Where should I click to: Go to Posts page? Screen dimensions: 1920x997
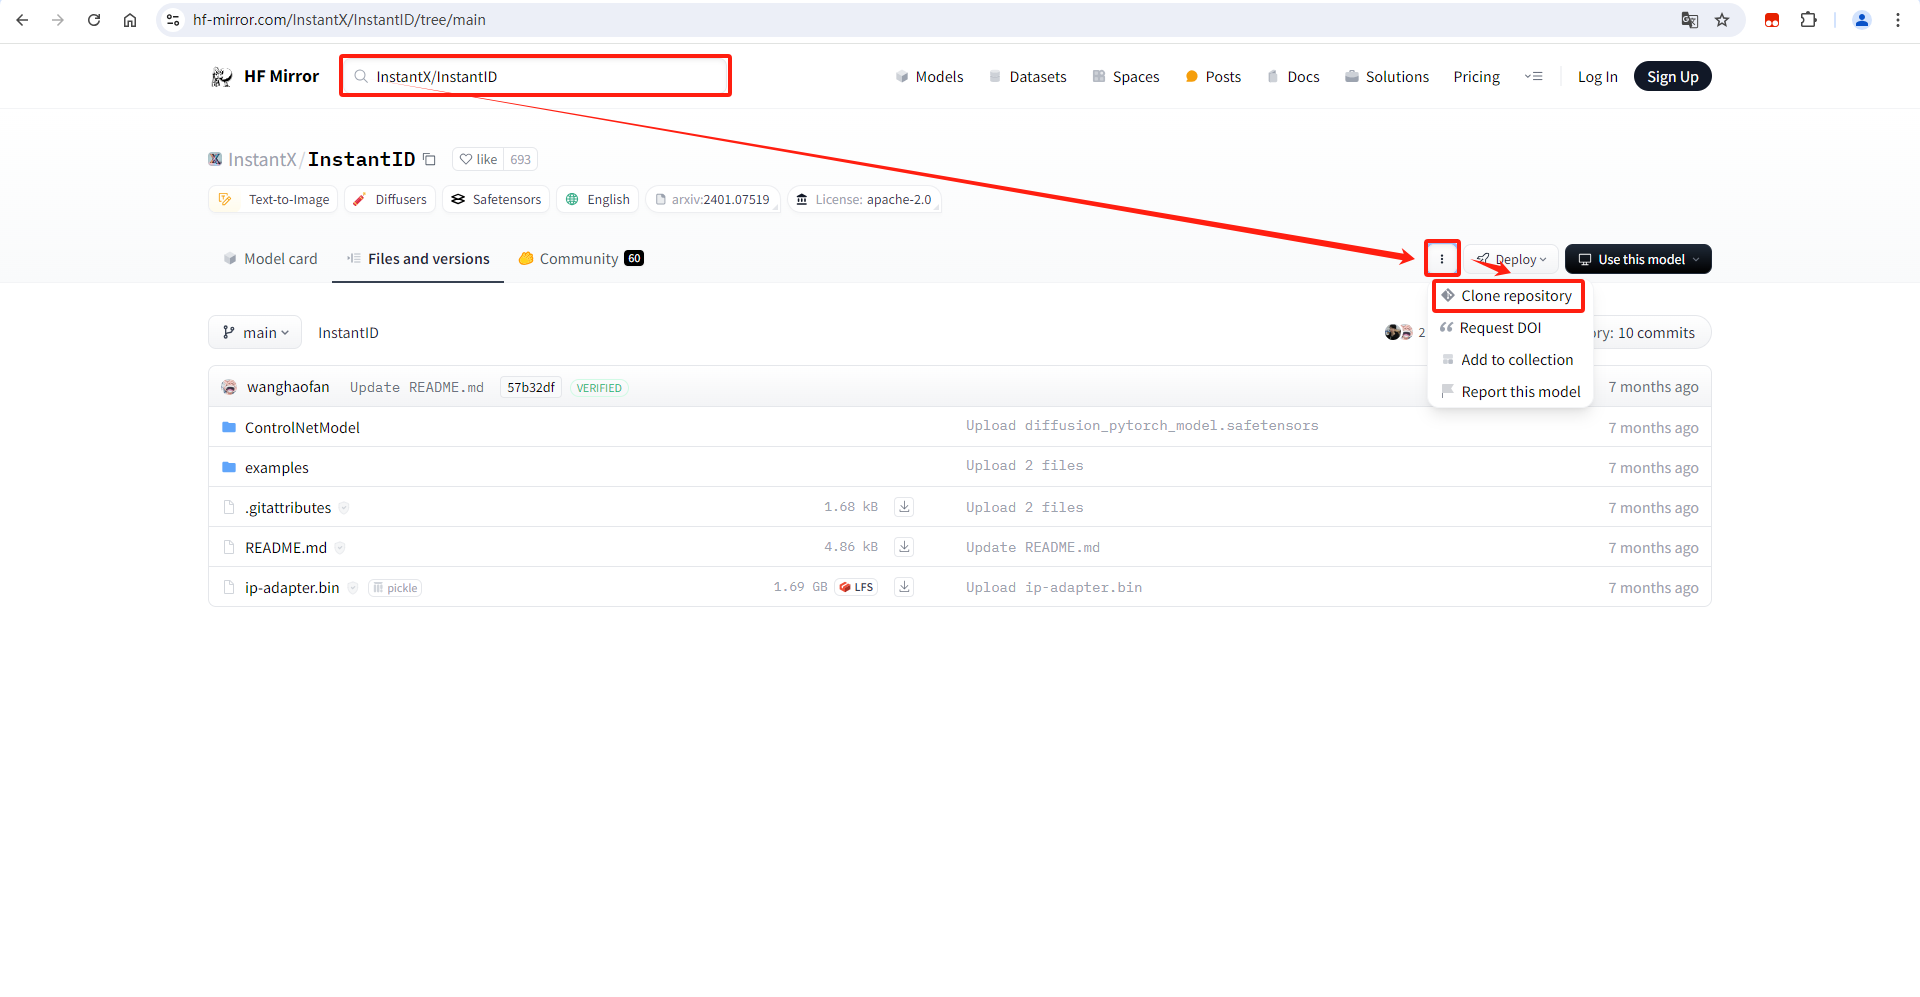coord(1213,77)
